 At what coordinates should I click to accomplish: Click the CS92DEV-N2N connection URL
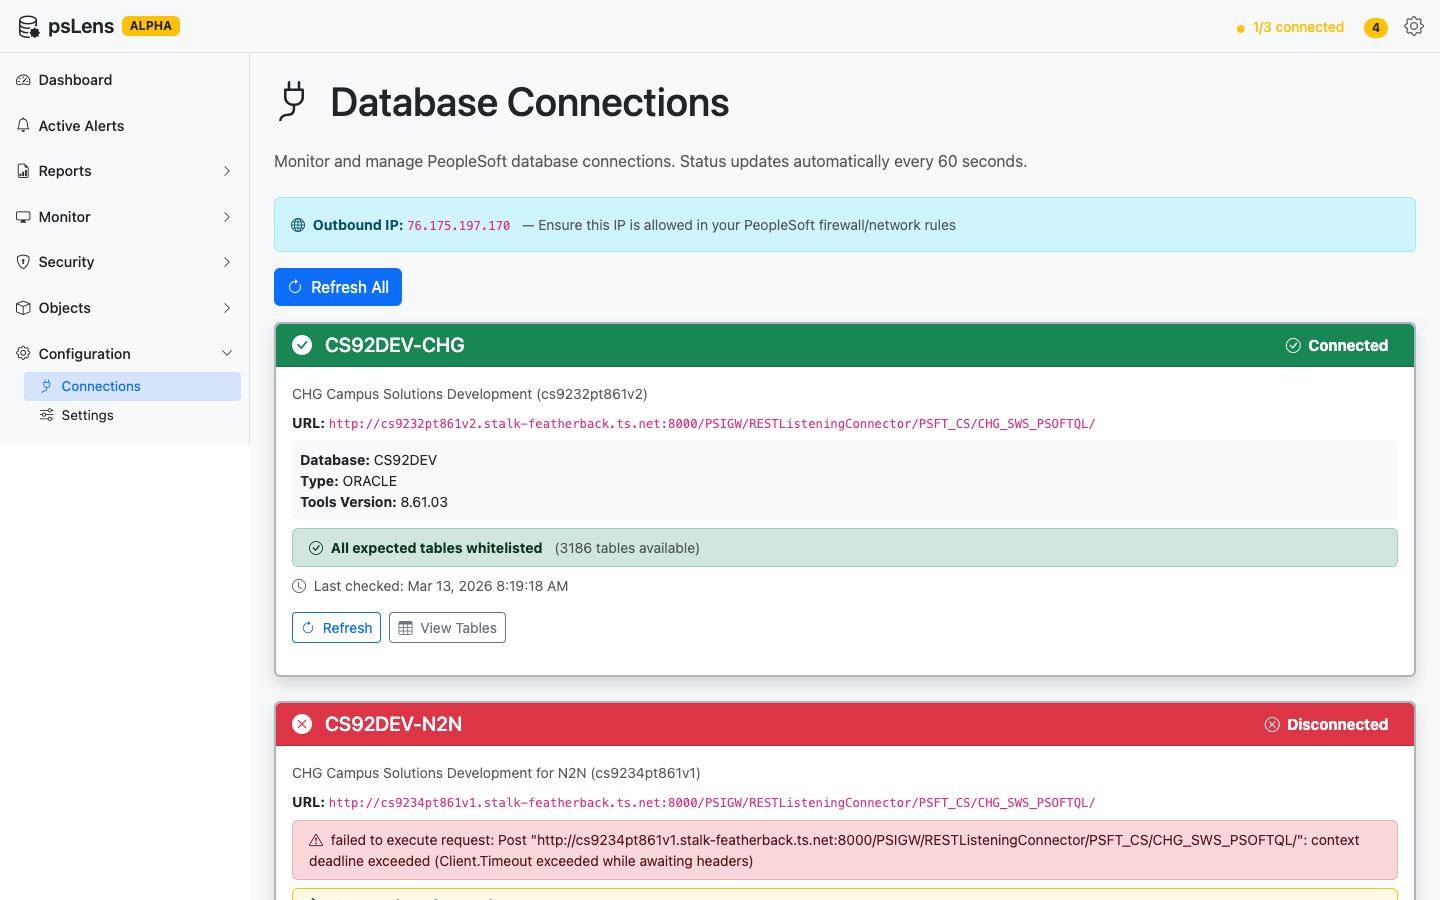point(712,803)
